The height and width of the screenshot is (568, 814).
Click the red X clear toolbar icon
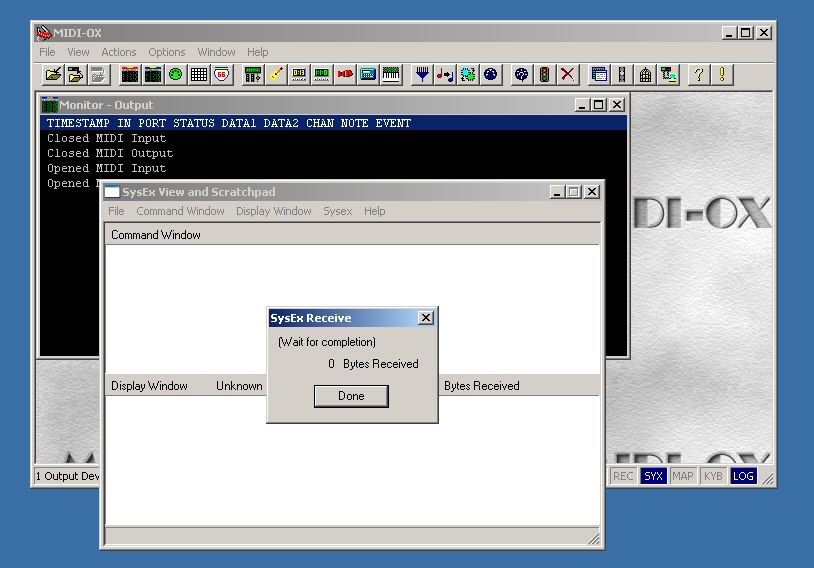pyautogui.click(x=567, y=75)
